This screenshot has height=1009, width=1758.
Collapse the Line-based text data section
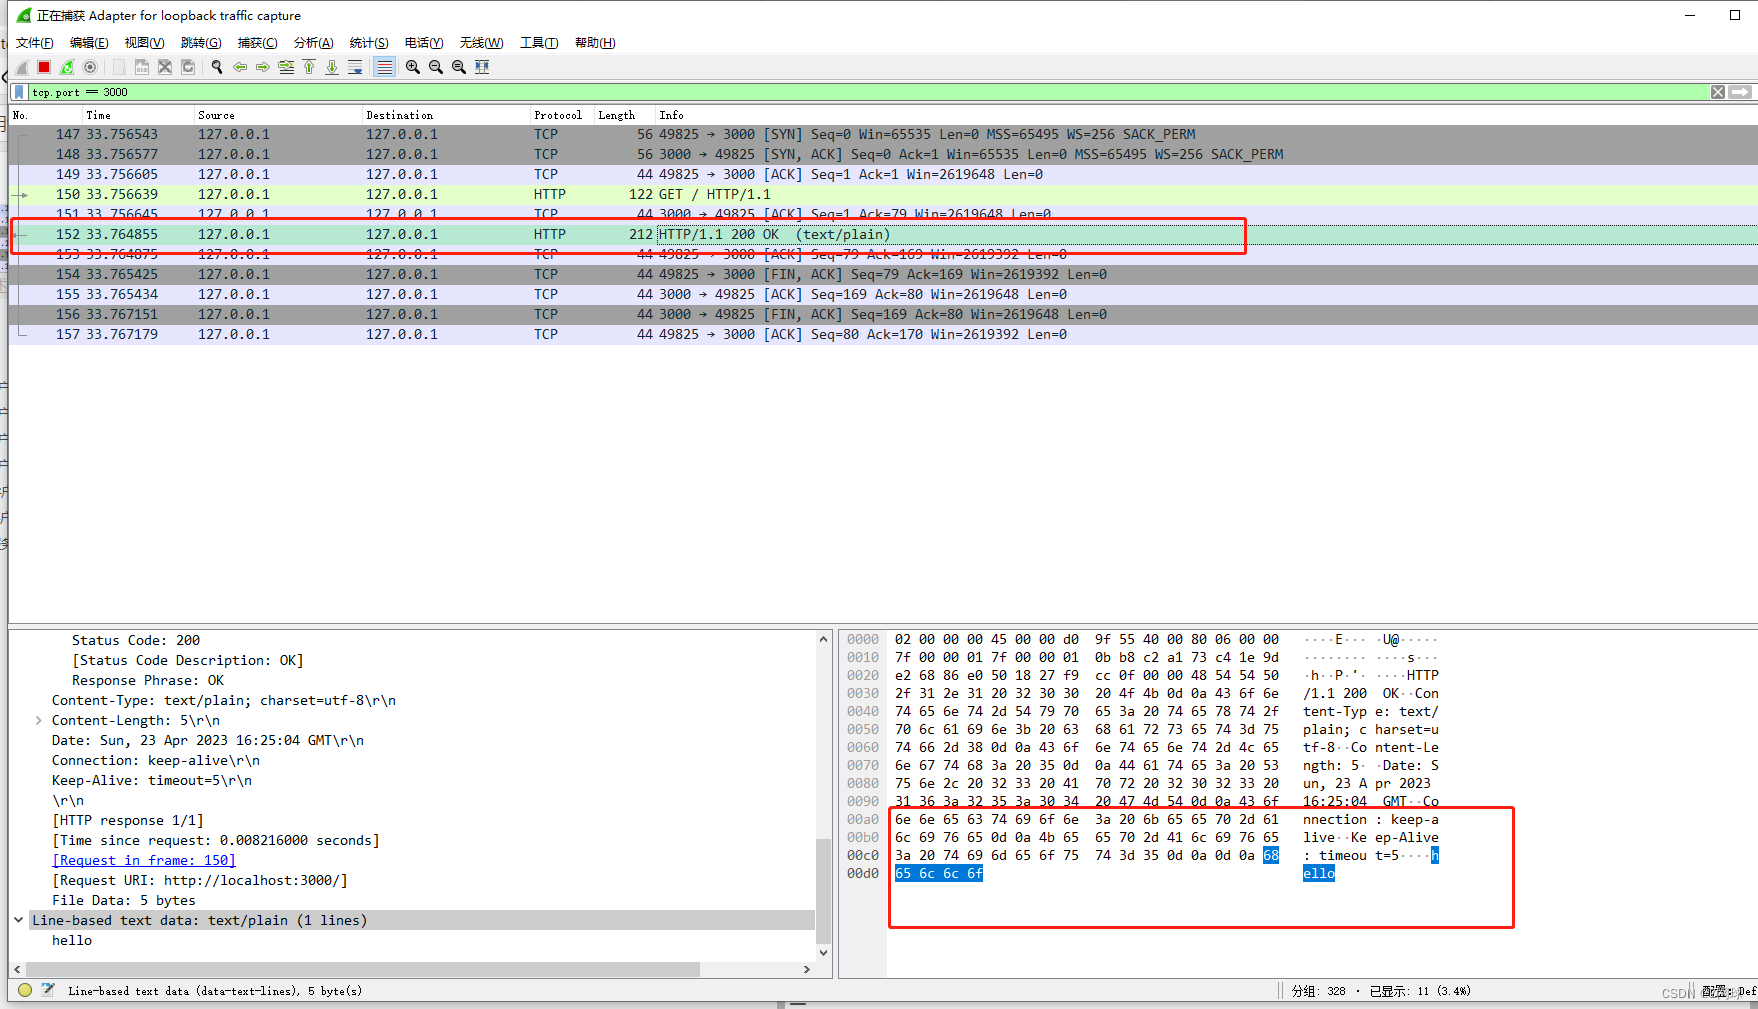tap(19, 920)
